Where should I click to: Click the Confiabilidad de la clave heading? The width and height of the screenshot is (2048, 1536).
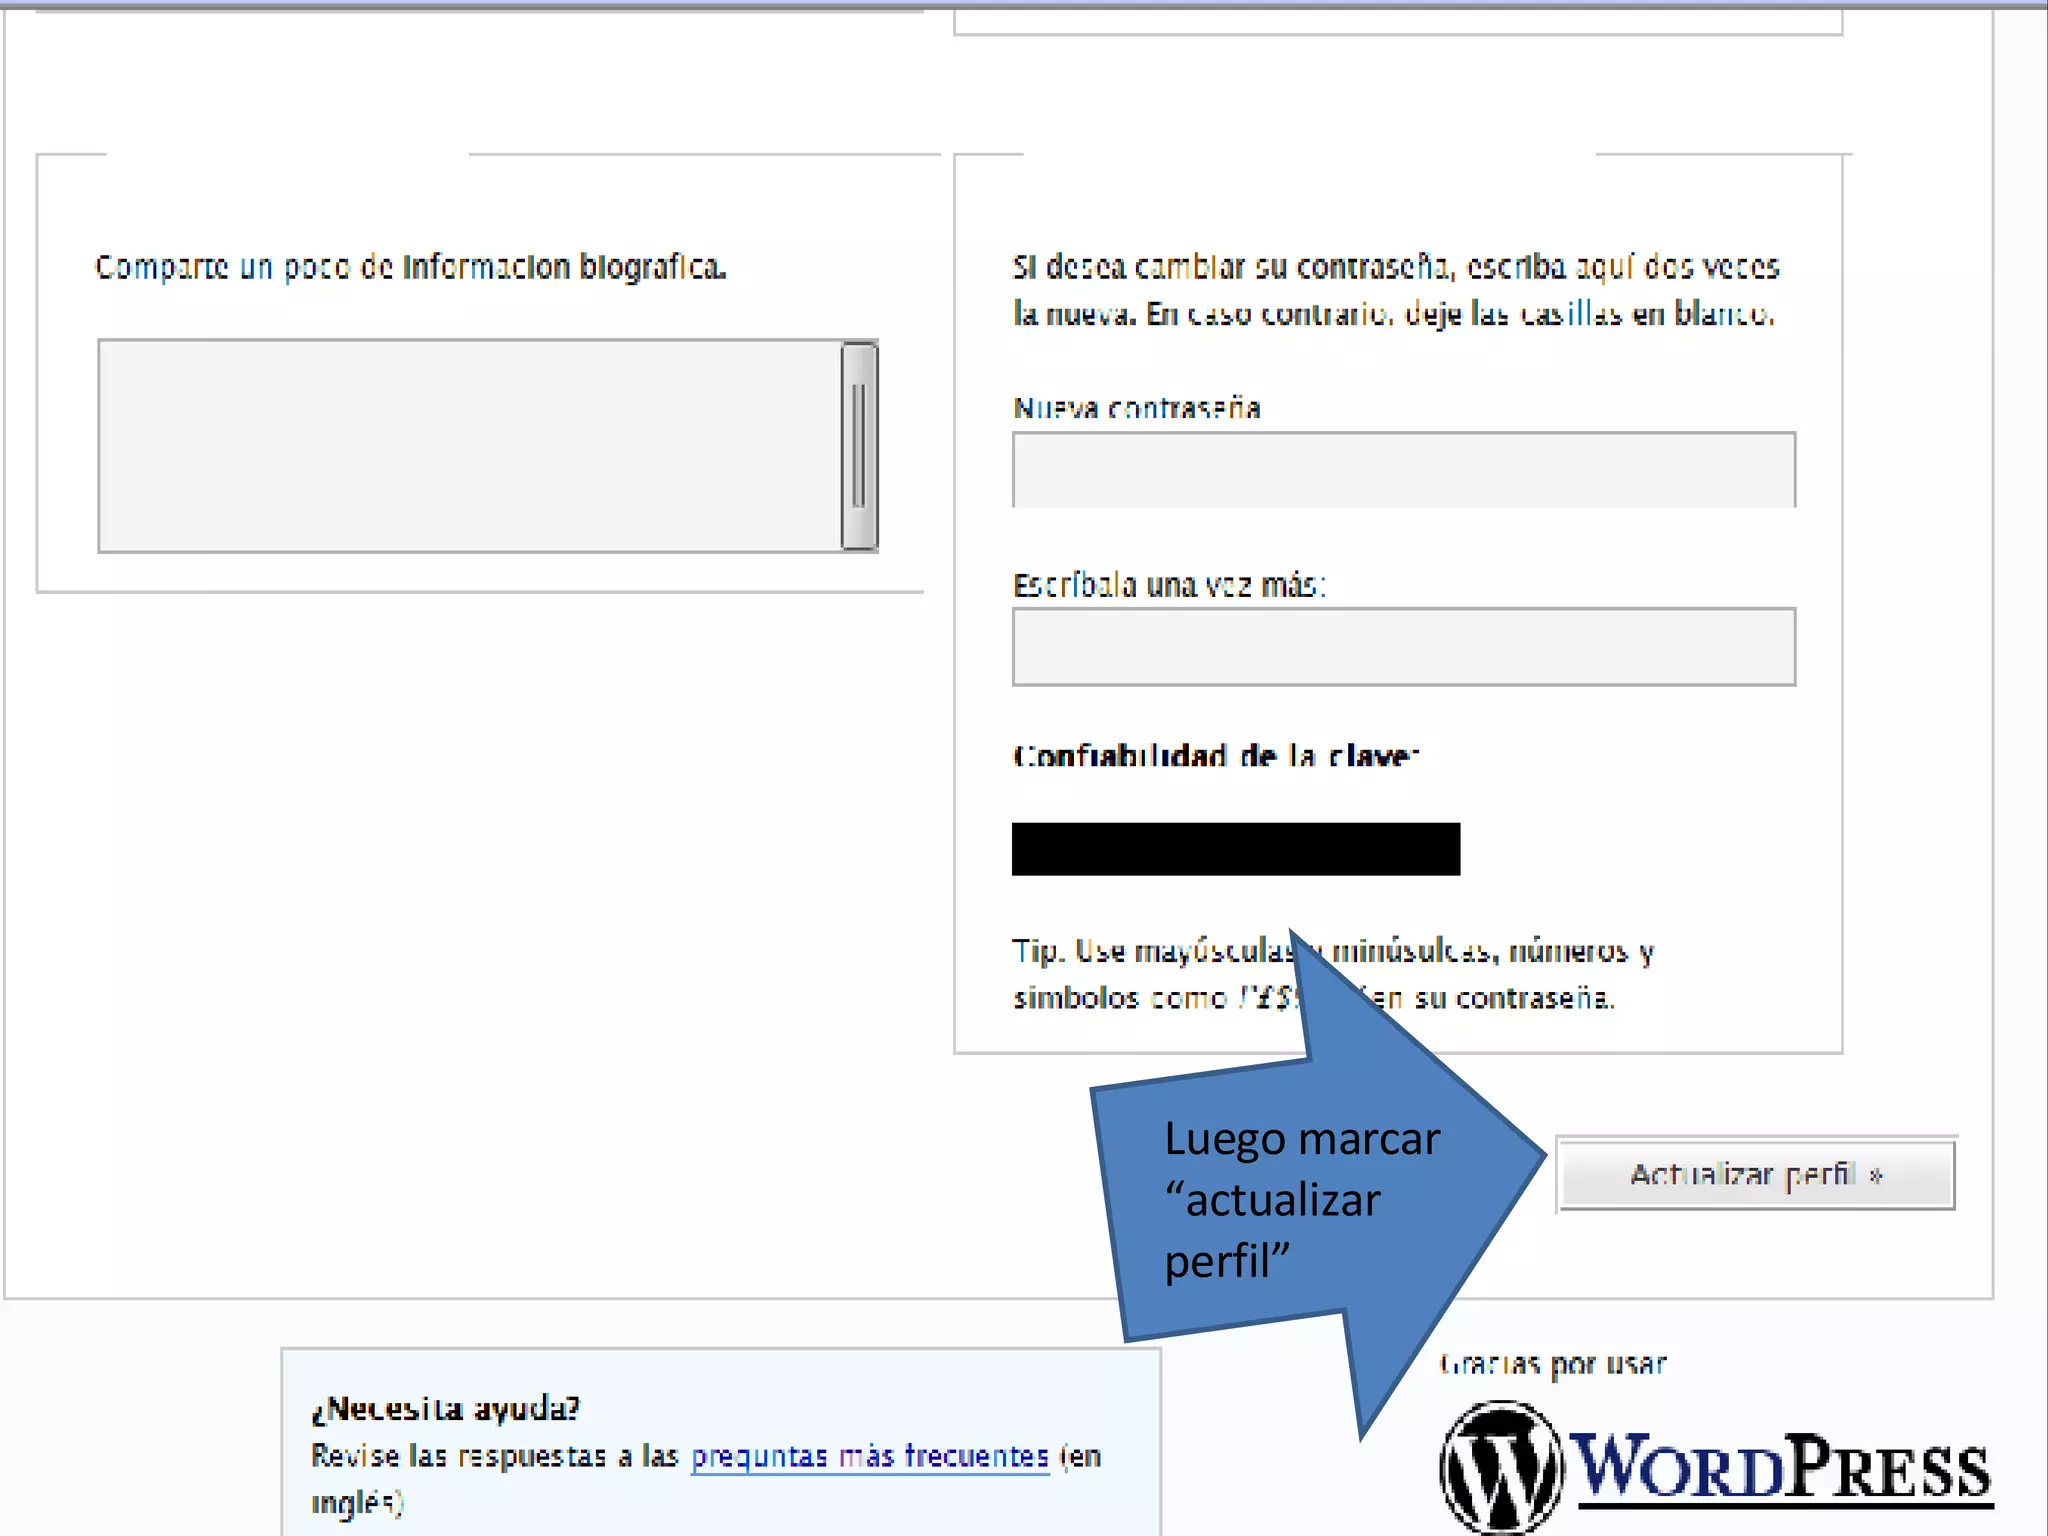pyautogui.click(x=1215, y=756)
